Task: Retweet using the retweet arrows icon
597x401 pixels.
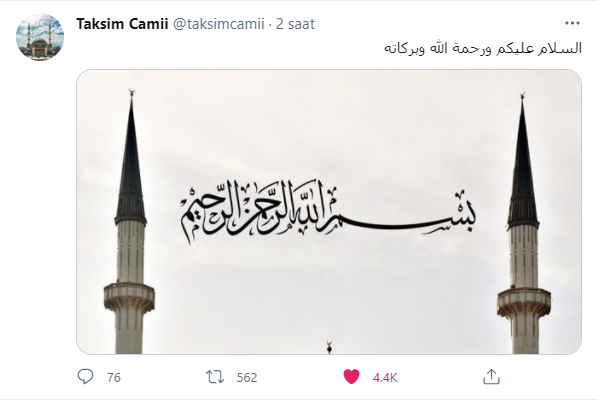Action: (215, 377)
